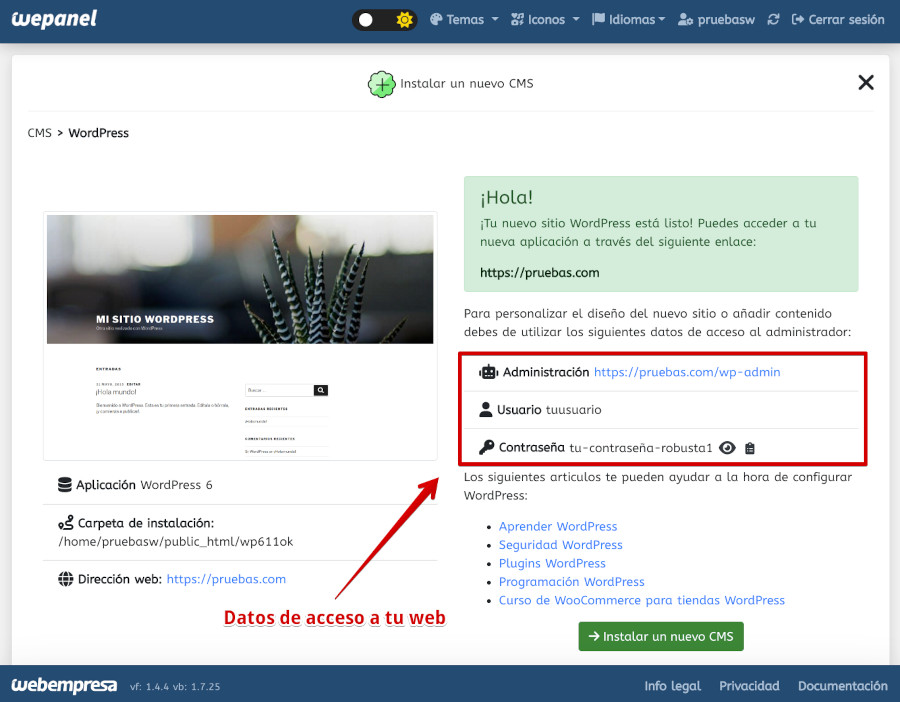Click Cerrar sesión to log out

838,20
